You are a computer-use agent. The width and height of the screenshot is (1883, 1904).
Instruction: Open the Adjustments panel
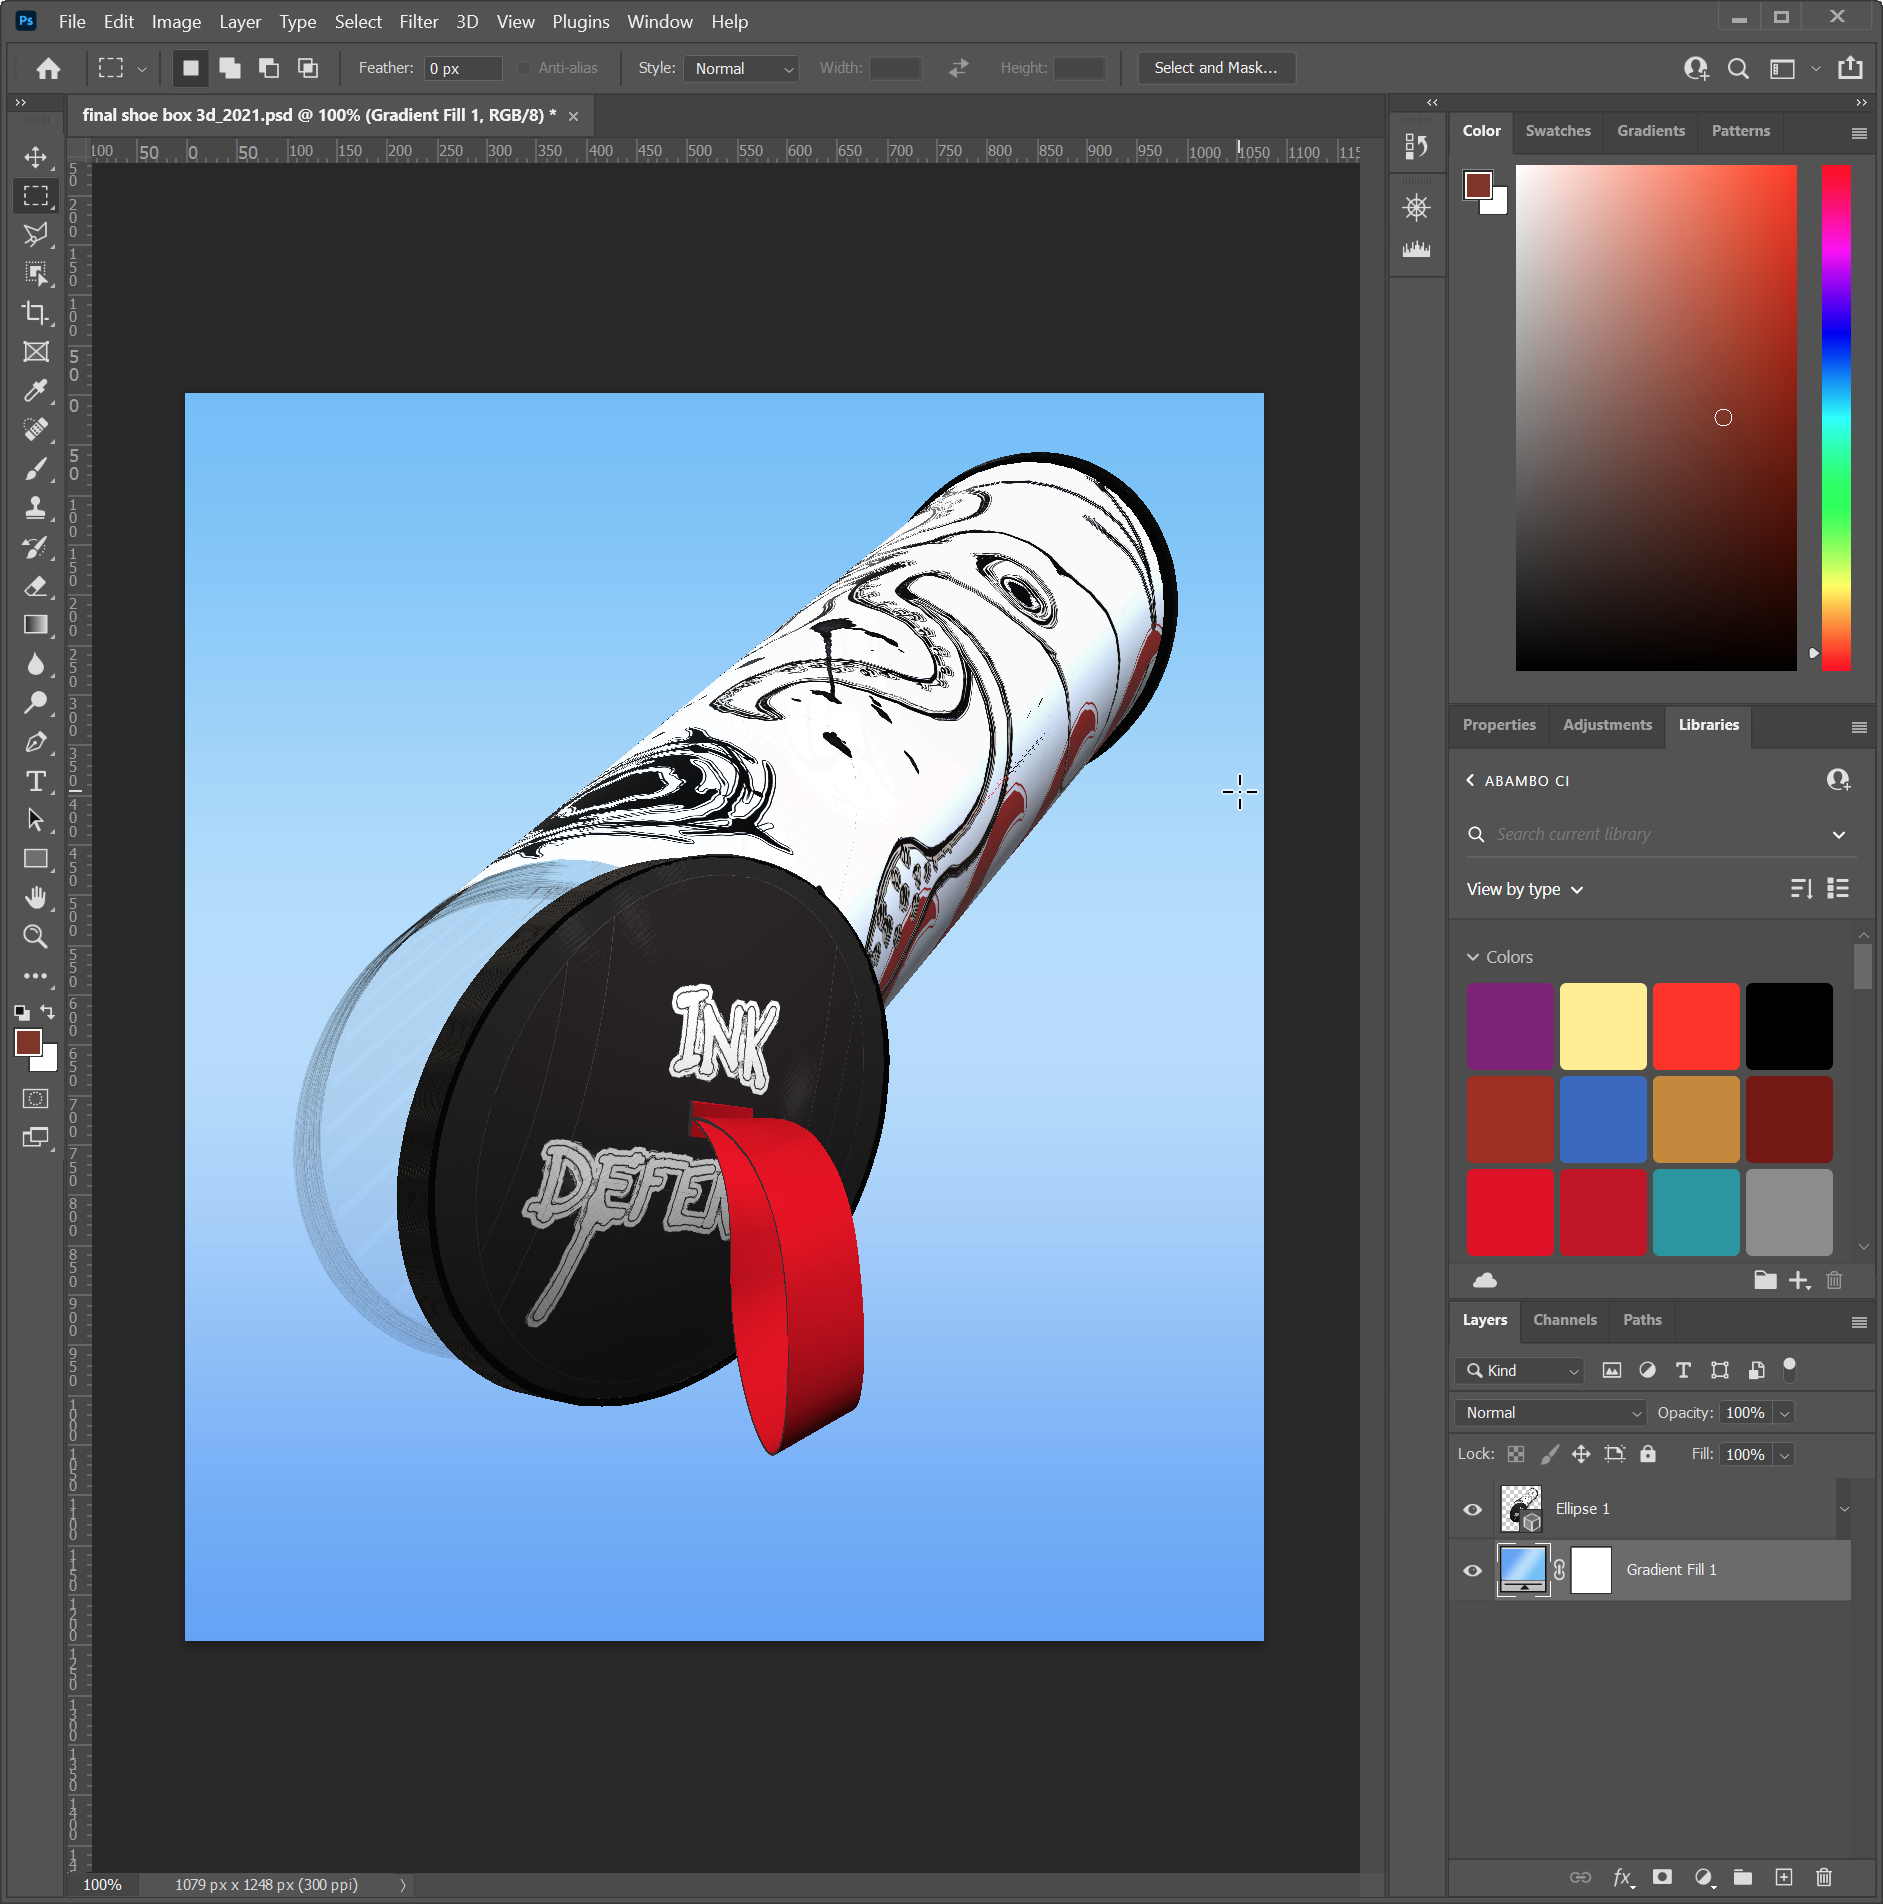pos(1606,725)
